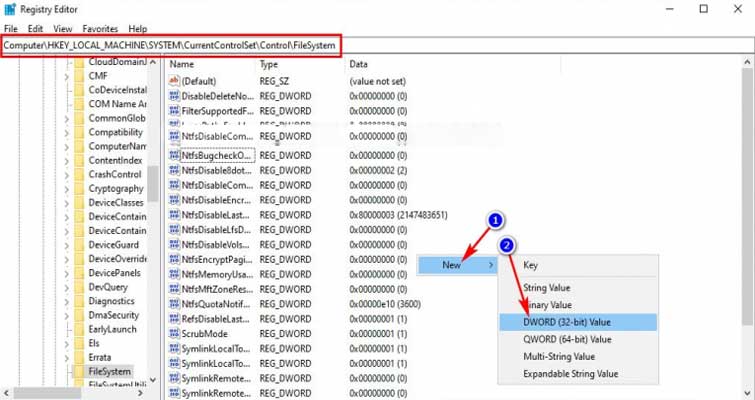Expand the Errata tree node chevron
The image size is (755, 400).
click(x=67, y=358)
